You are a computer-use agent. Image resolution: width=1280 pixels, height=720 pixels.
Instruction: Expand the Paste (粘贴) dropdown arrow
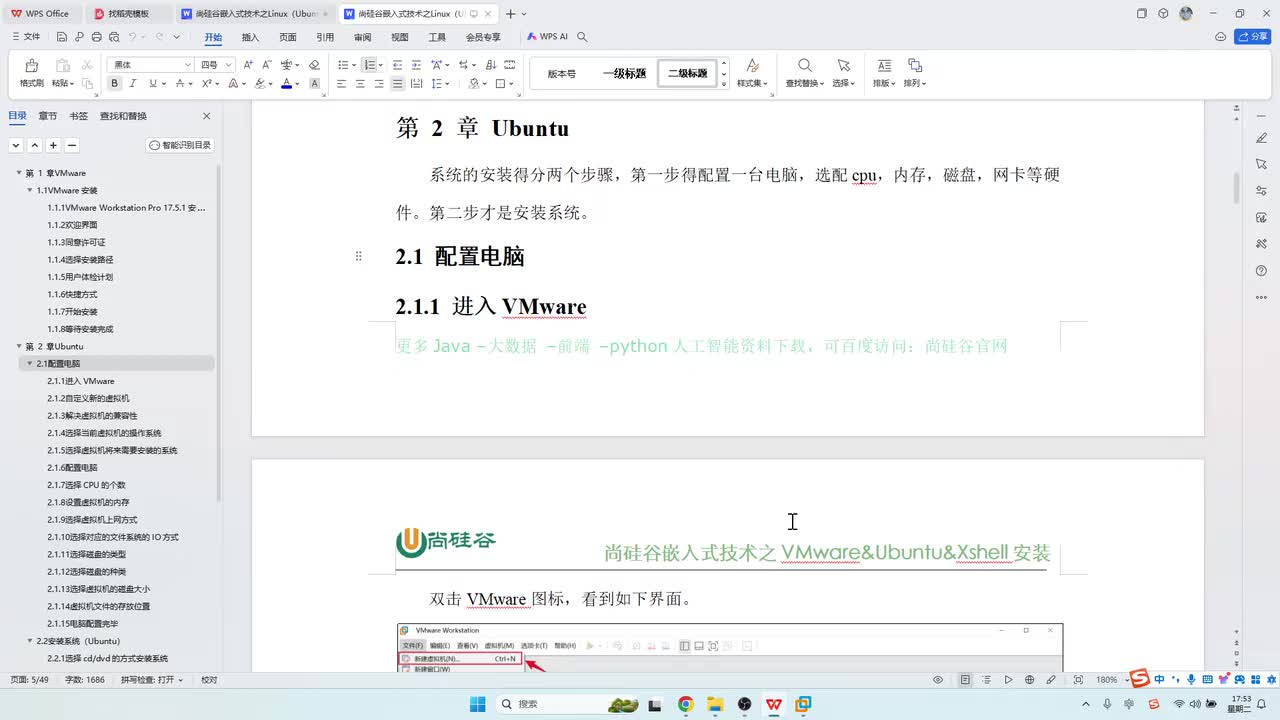(x=72, y=84)
